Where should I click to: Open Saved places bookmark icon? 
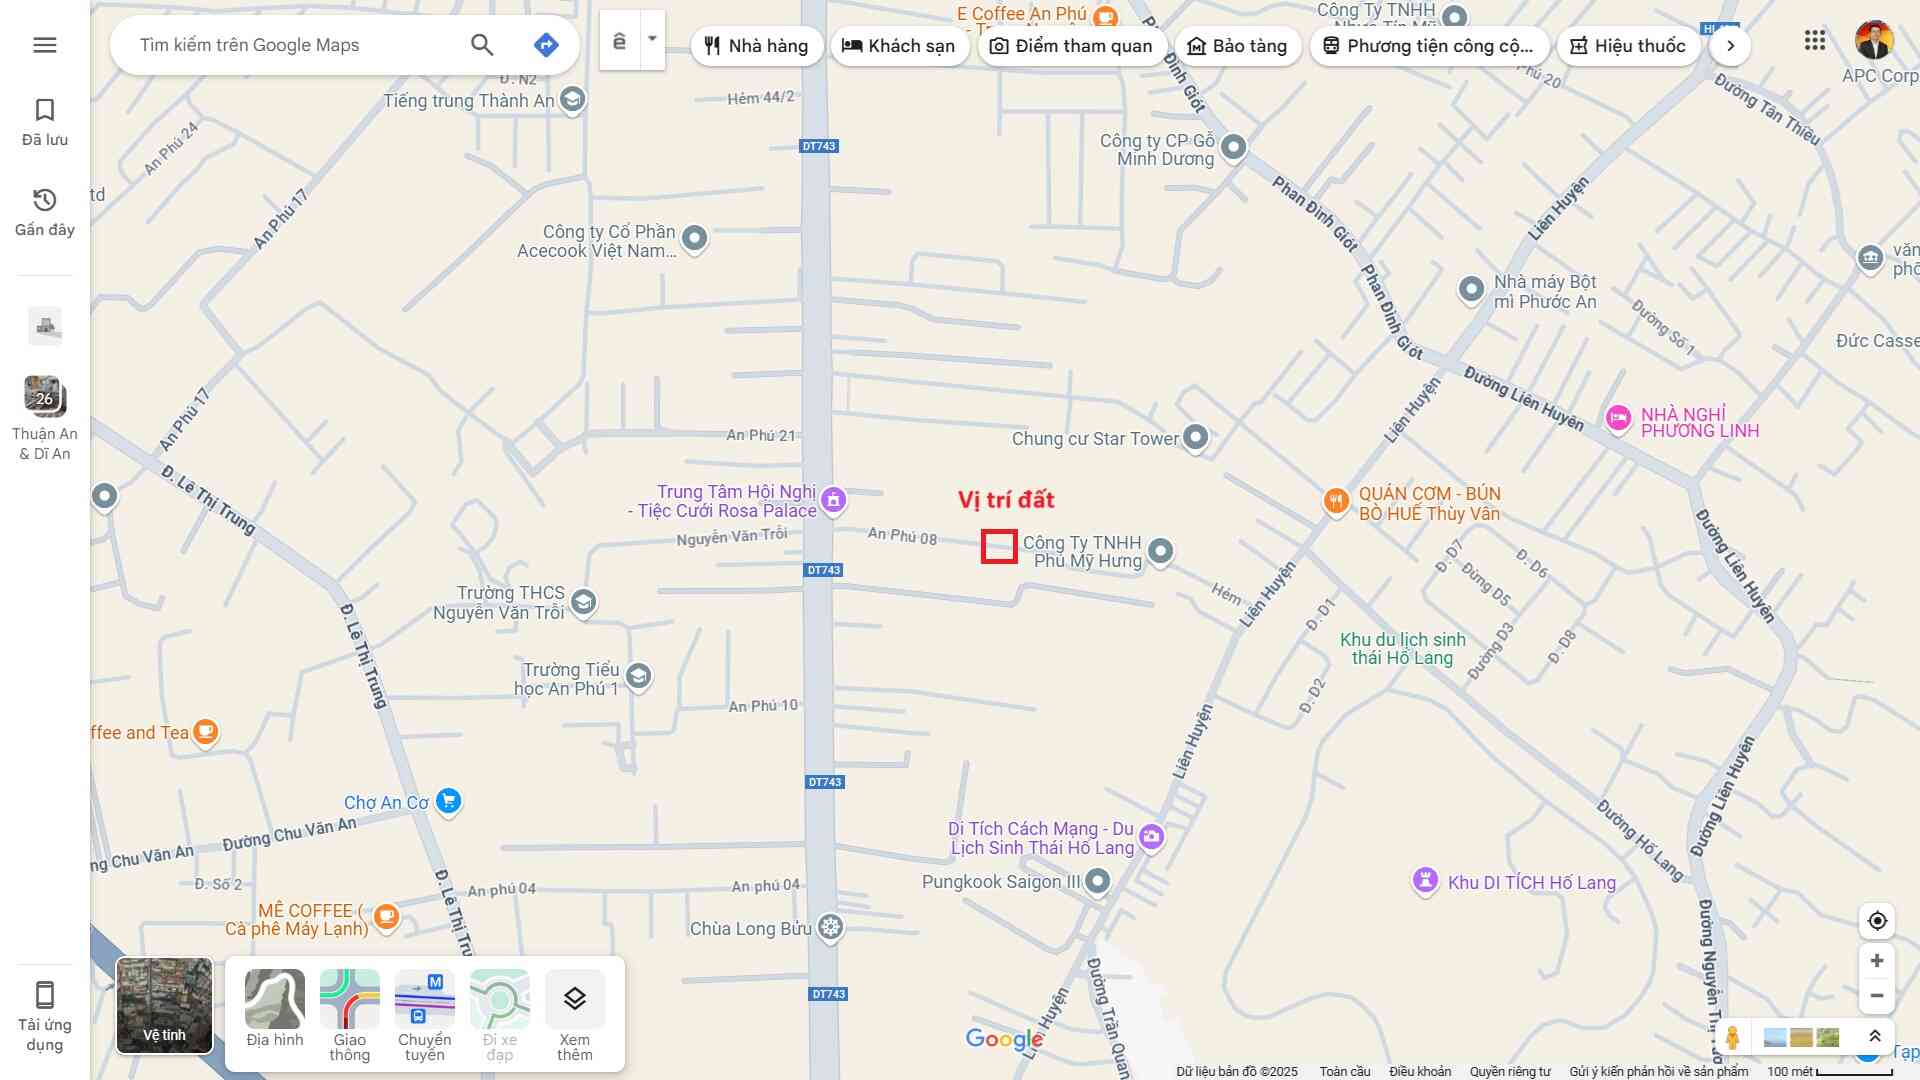click(x=44, y=122)
